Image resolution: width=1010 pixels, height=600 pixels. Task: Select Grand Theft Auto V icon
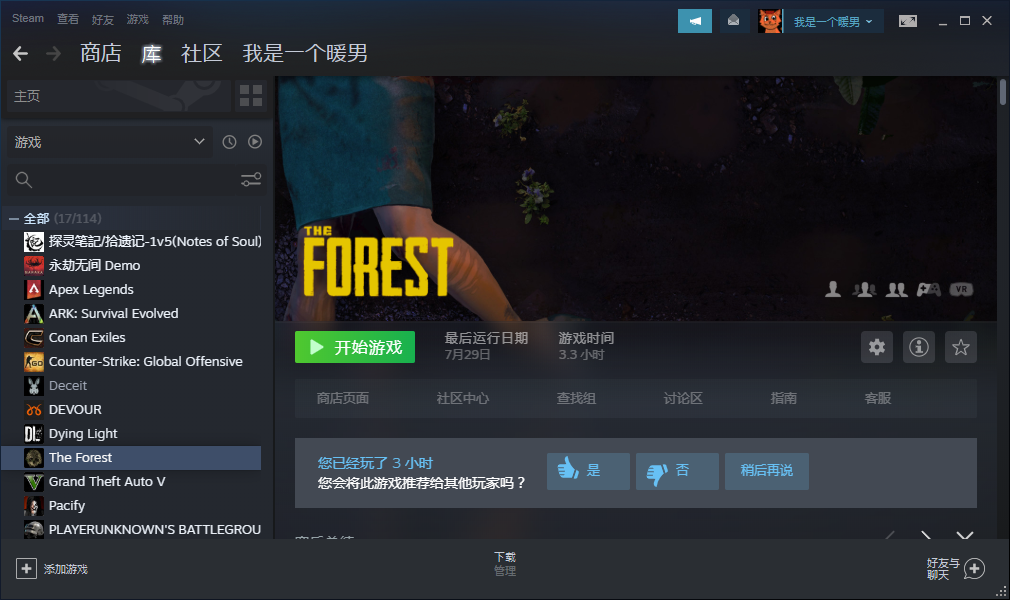click(x=33, y=482)
